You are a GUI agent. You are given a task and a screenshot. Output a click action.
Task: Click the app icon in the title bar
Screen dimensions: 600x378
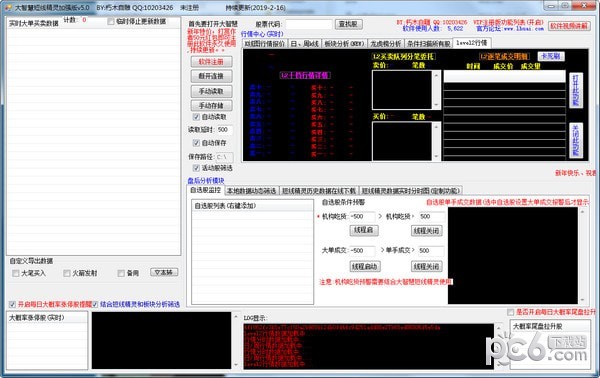pyautogui.click(x=8, y=7)
